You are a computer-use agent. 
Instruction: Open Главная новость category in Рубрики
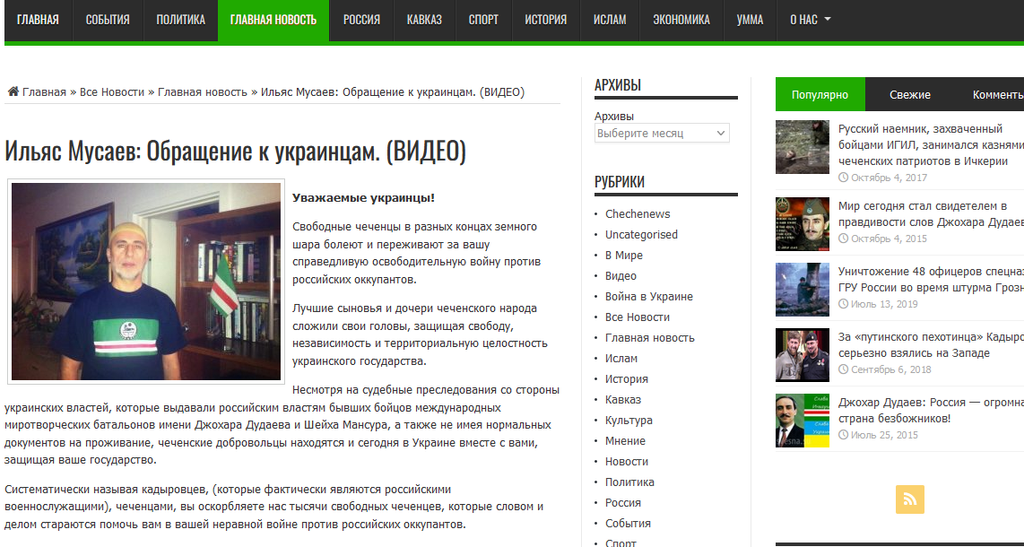(x=650, y=338)
